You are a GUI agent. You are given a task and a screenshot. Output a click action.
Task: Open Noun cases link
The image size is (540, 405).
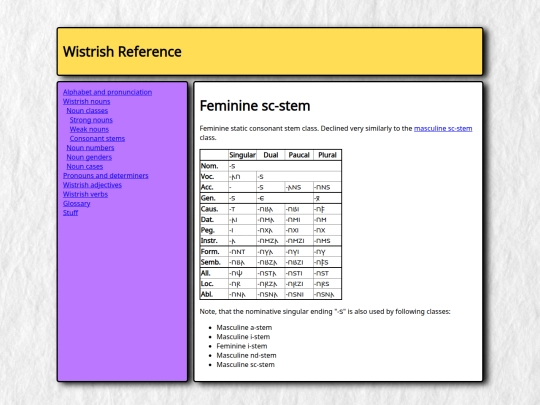85,166
